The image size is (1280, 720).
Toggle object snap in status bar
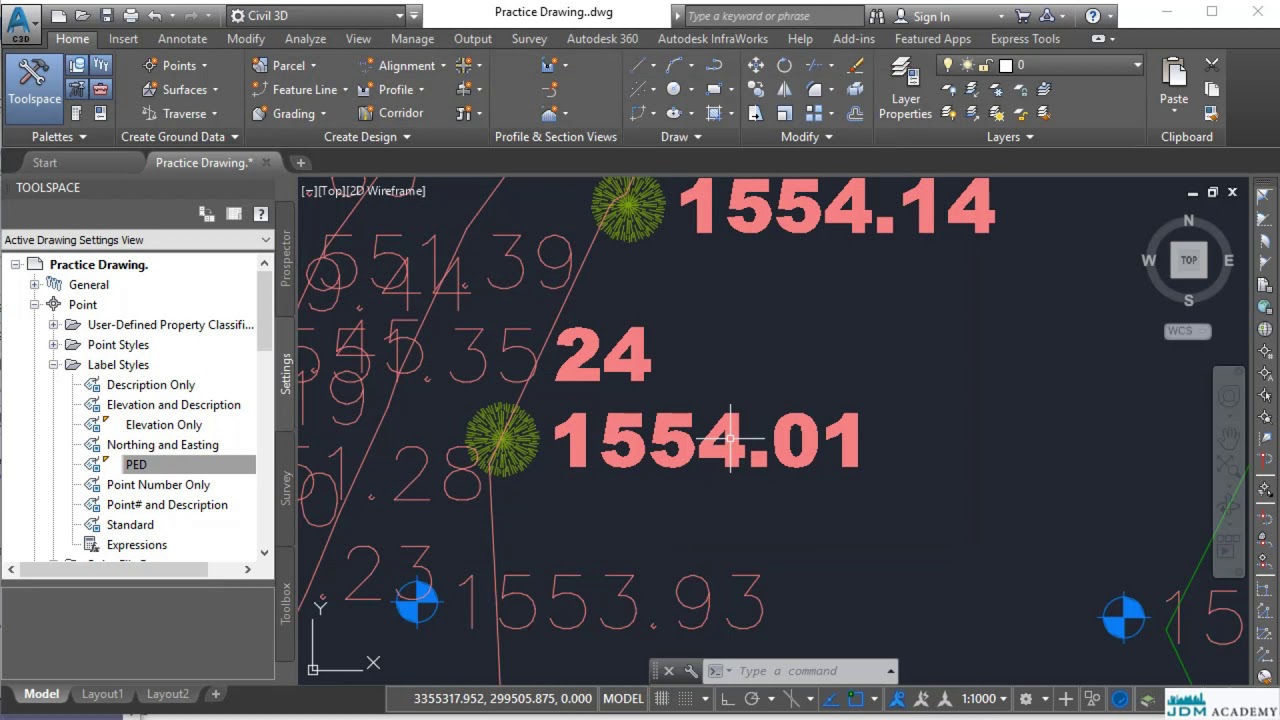[855, 699]
